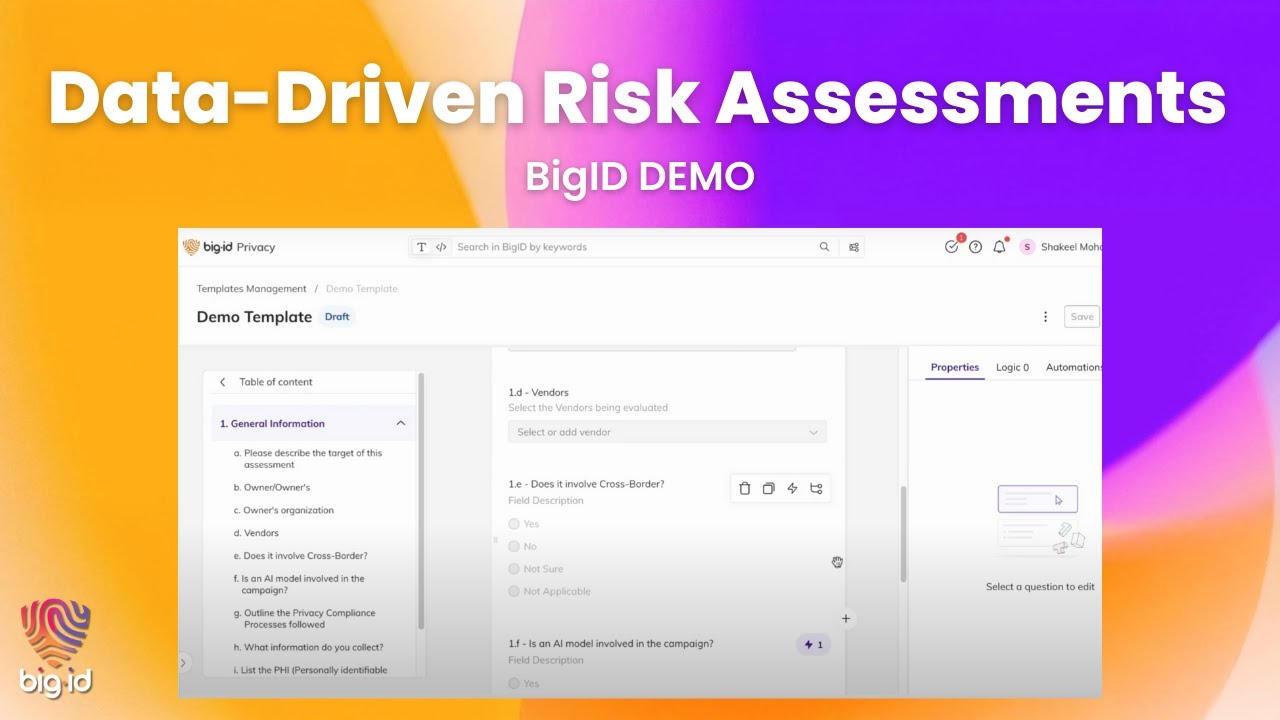Open the three-dot more options menu
Image resolution: width=1280 pixels, height=720 pixels.
click(1045, 317)
